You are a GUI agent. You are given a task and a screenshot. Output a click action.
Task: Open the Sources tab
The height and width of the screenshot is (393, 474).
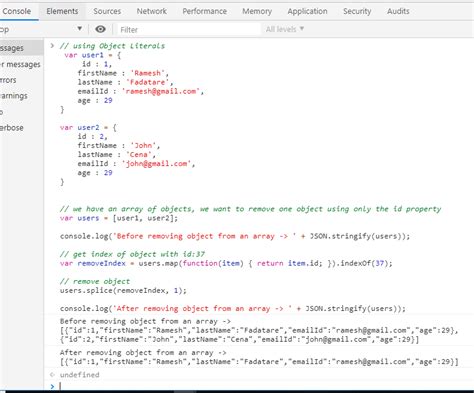coord(107,11)
